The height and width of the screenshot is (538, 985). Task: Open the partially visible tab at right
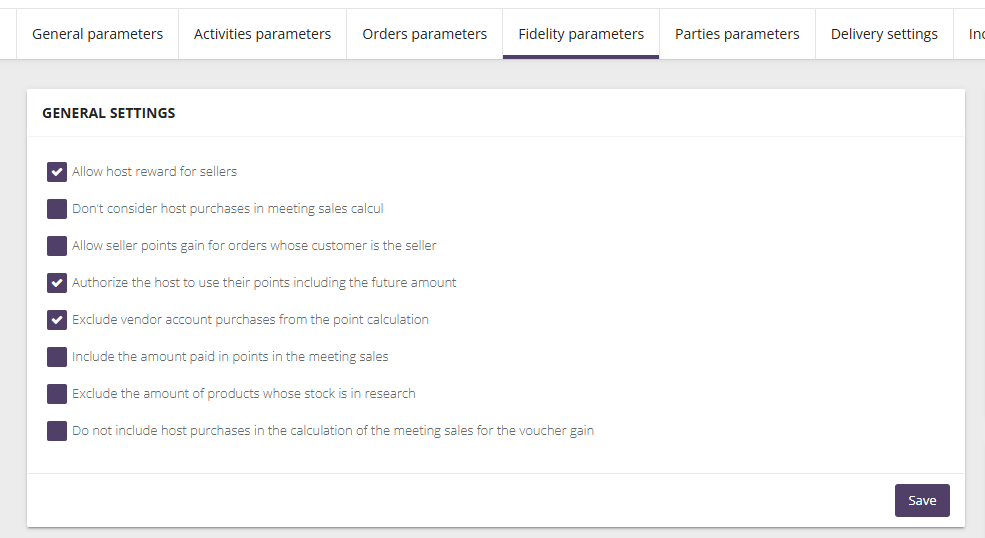point(973,34)
